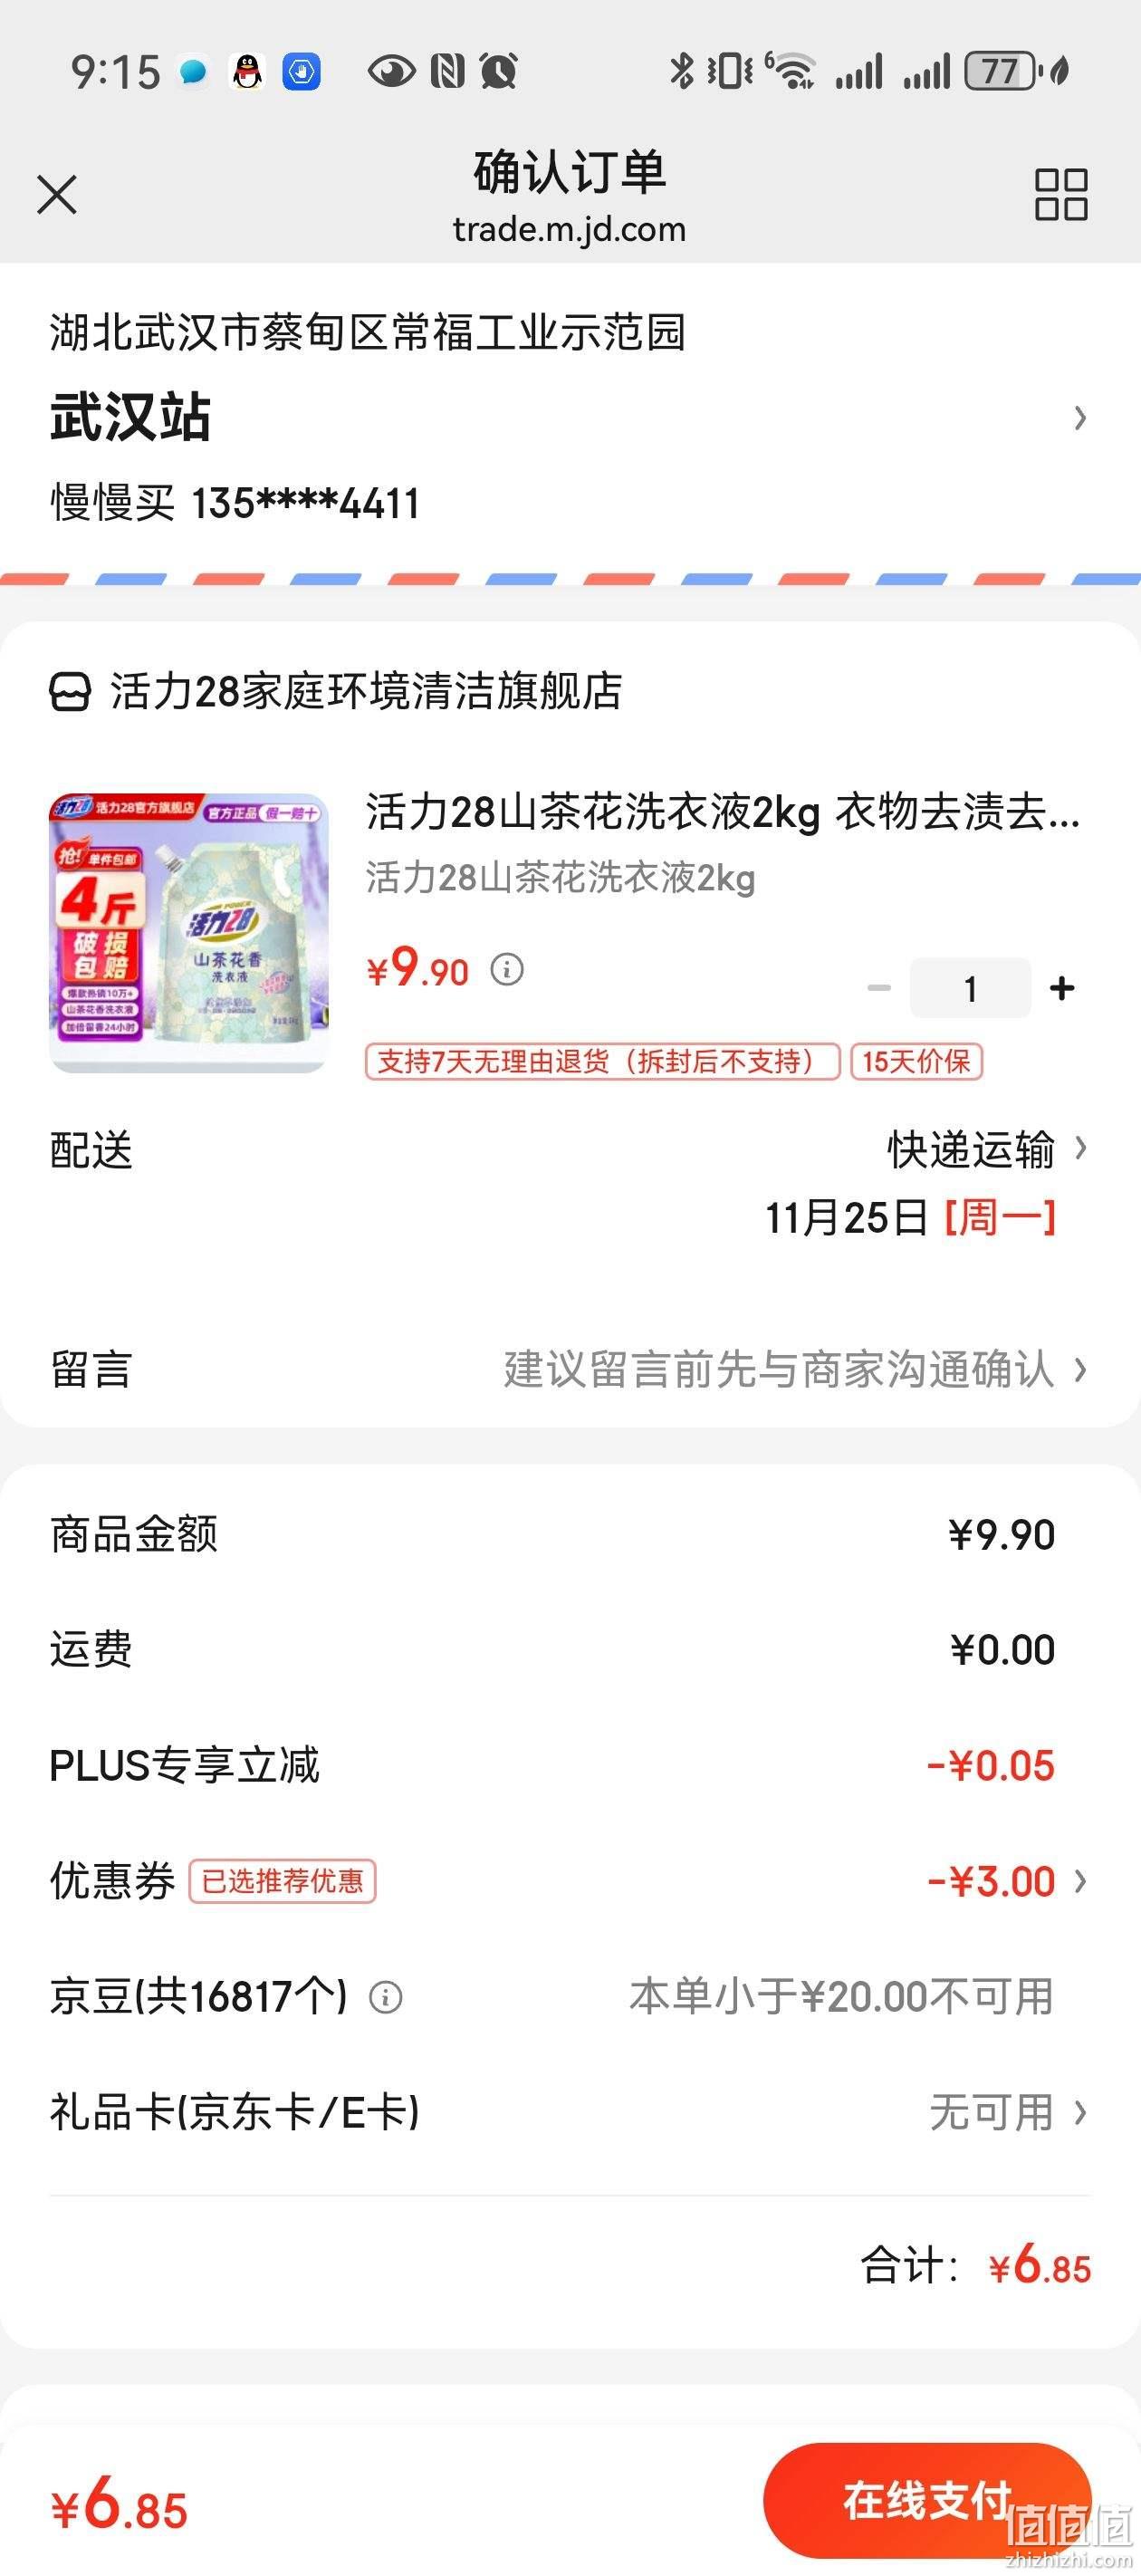Tap the 15天价保 price protection tag
The height and width of the screenshot is (2576, 1141).
[x=916, y=1061]
